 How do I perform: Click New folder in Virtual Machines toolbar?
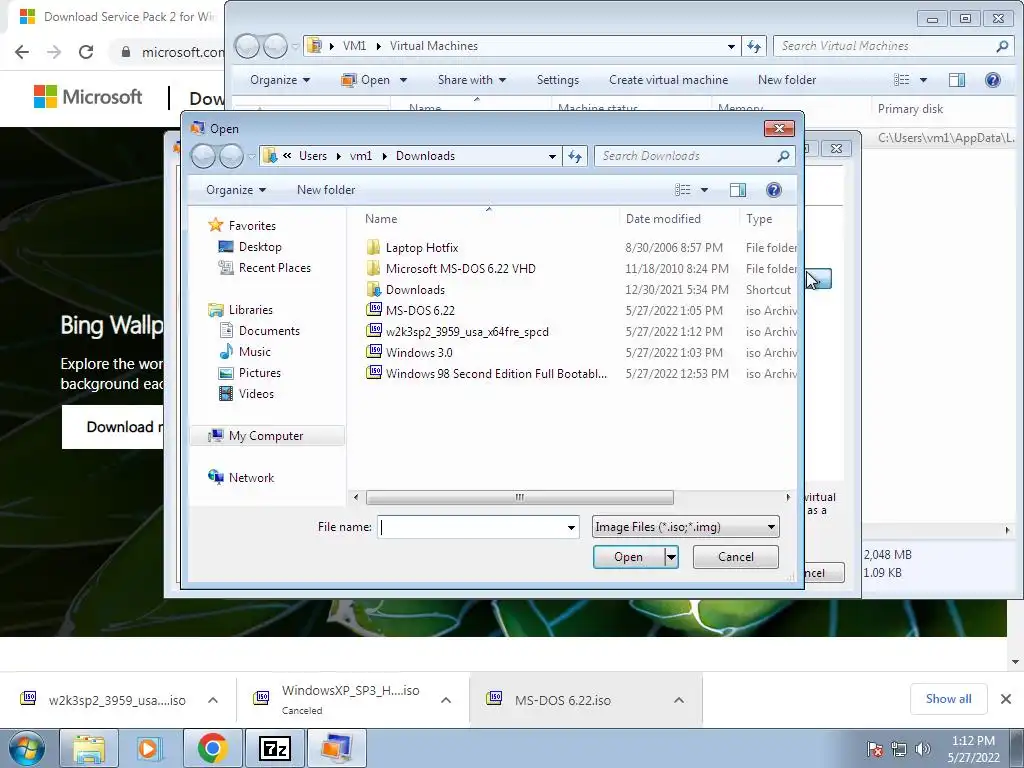pyautogui.click(x=786, y=80)
